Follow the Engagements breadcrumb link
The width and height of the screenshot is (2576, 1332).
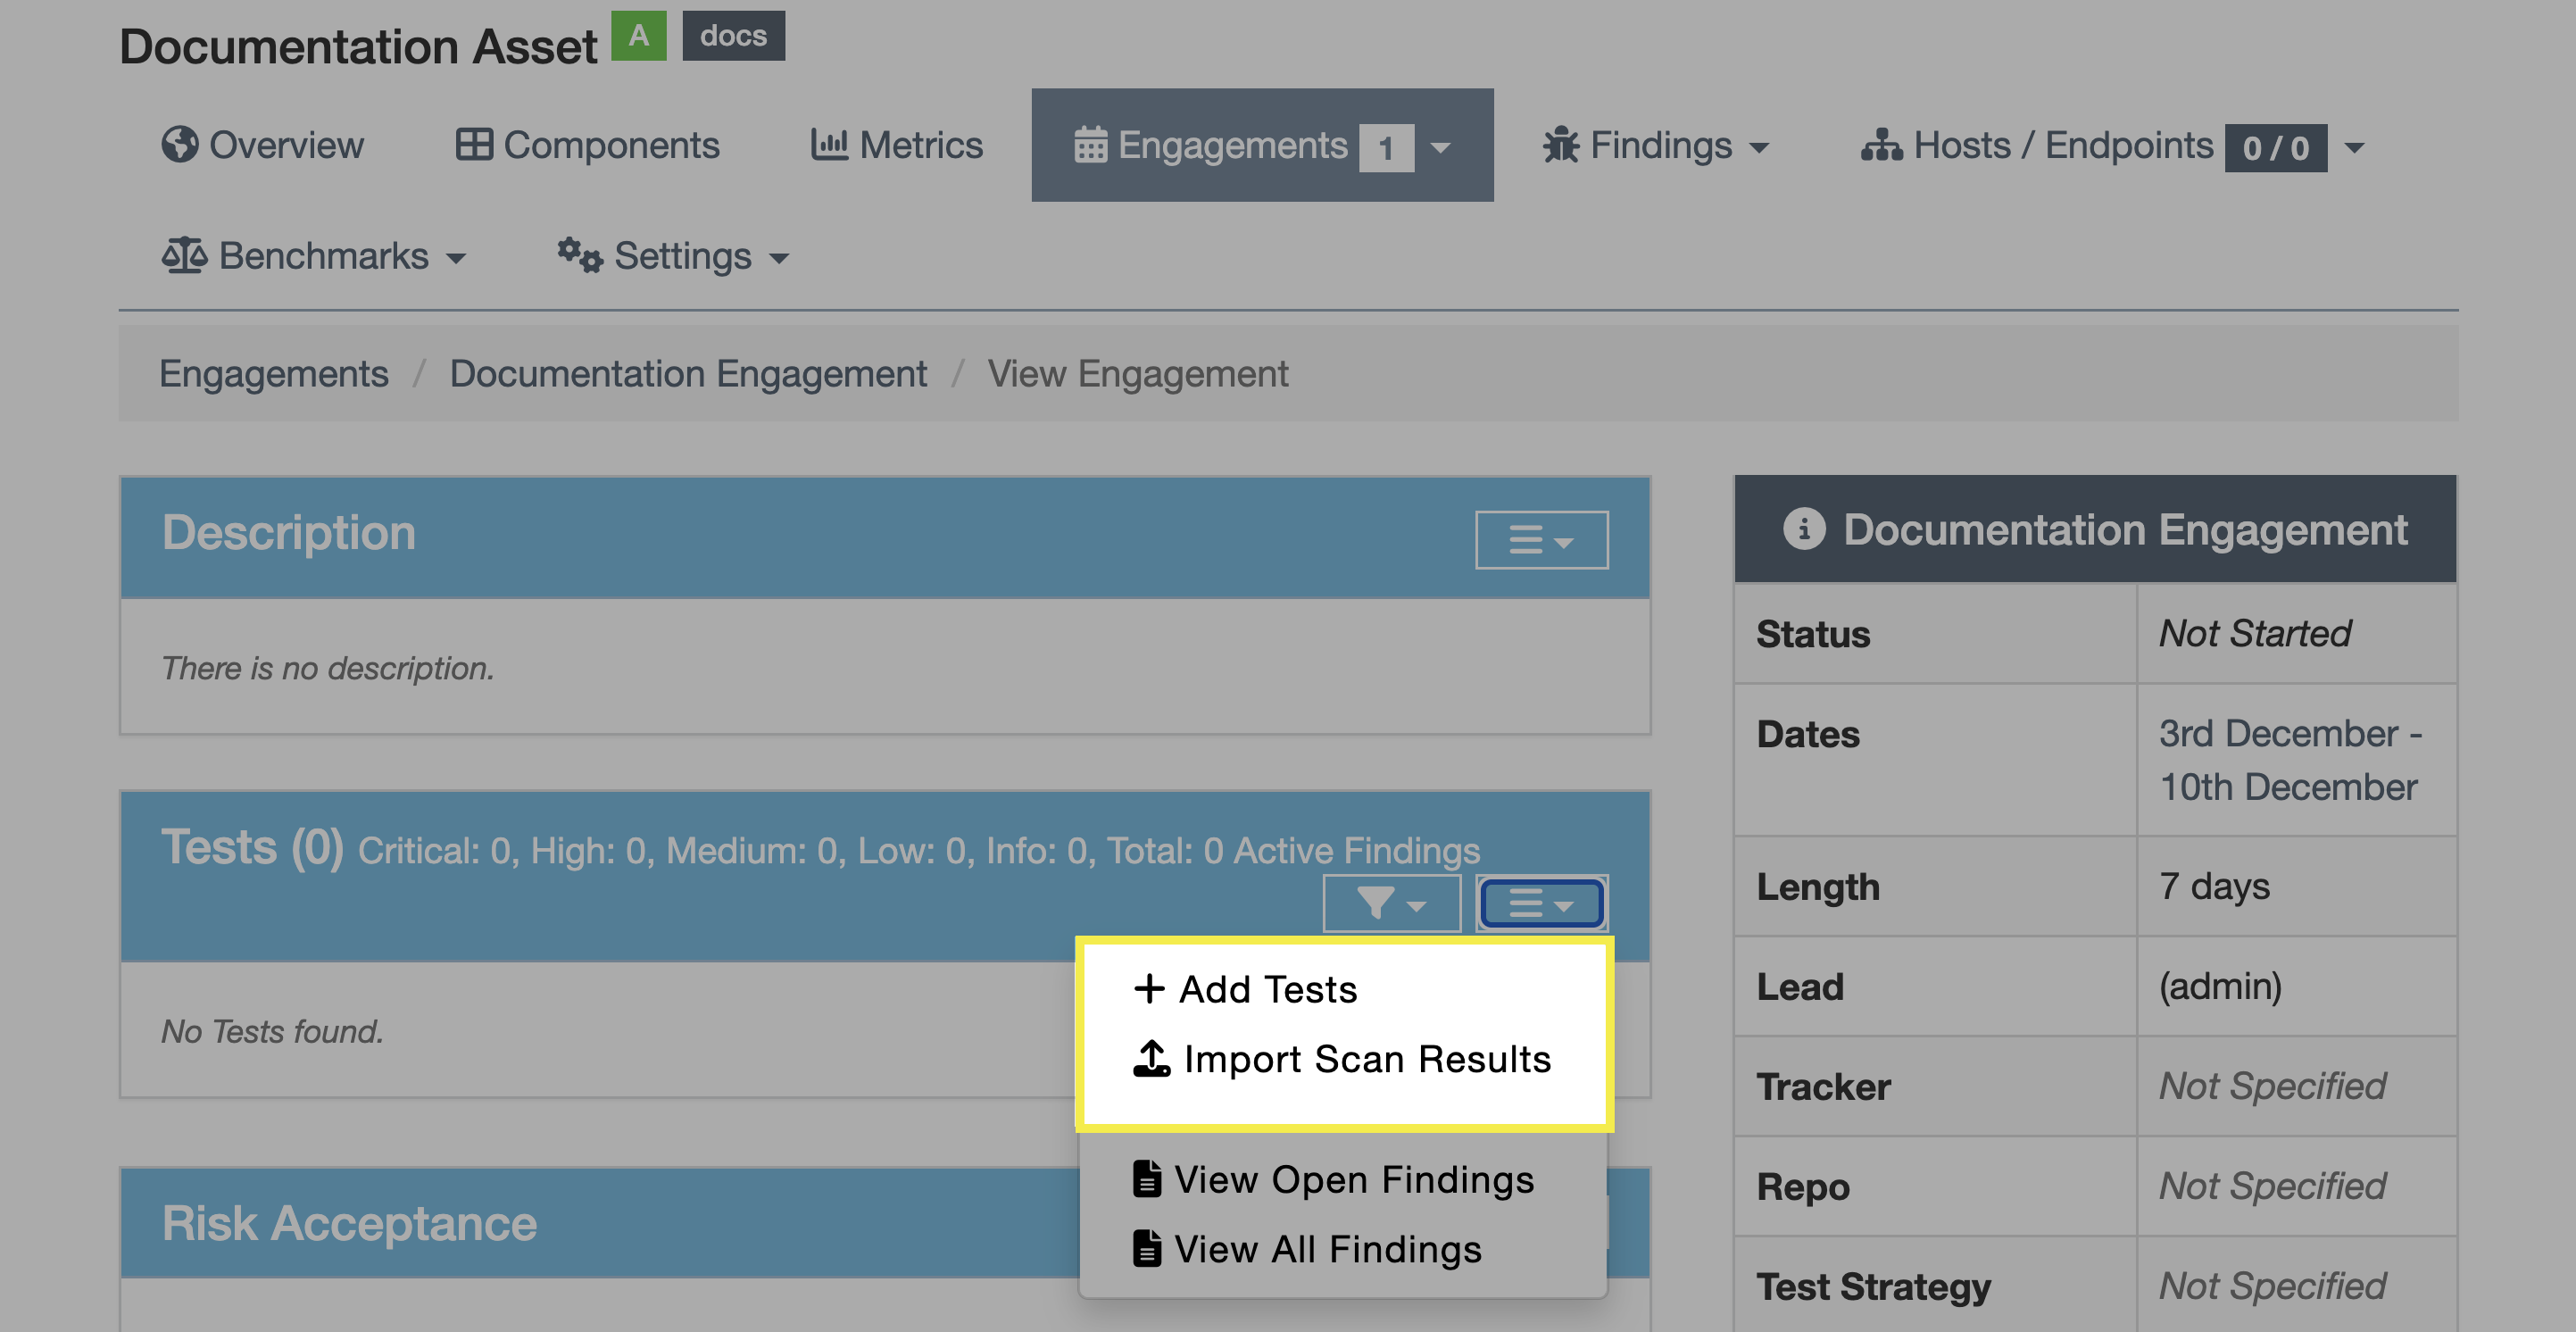(x=273, y=374)
